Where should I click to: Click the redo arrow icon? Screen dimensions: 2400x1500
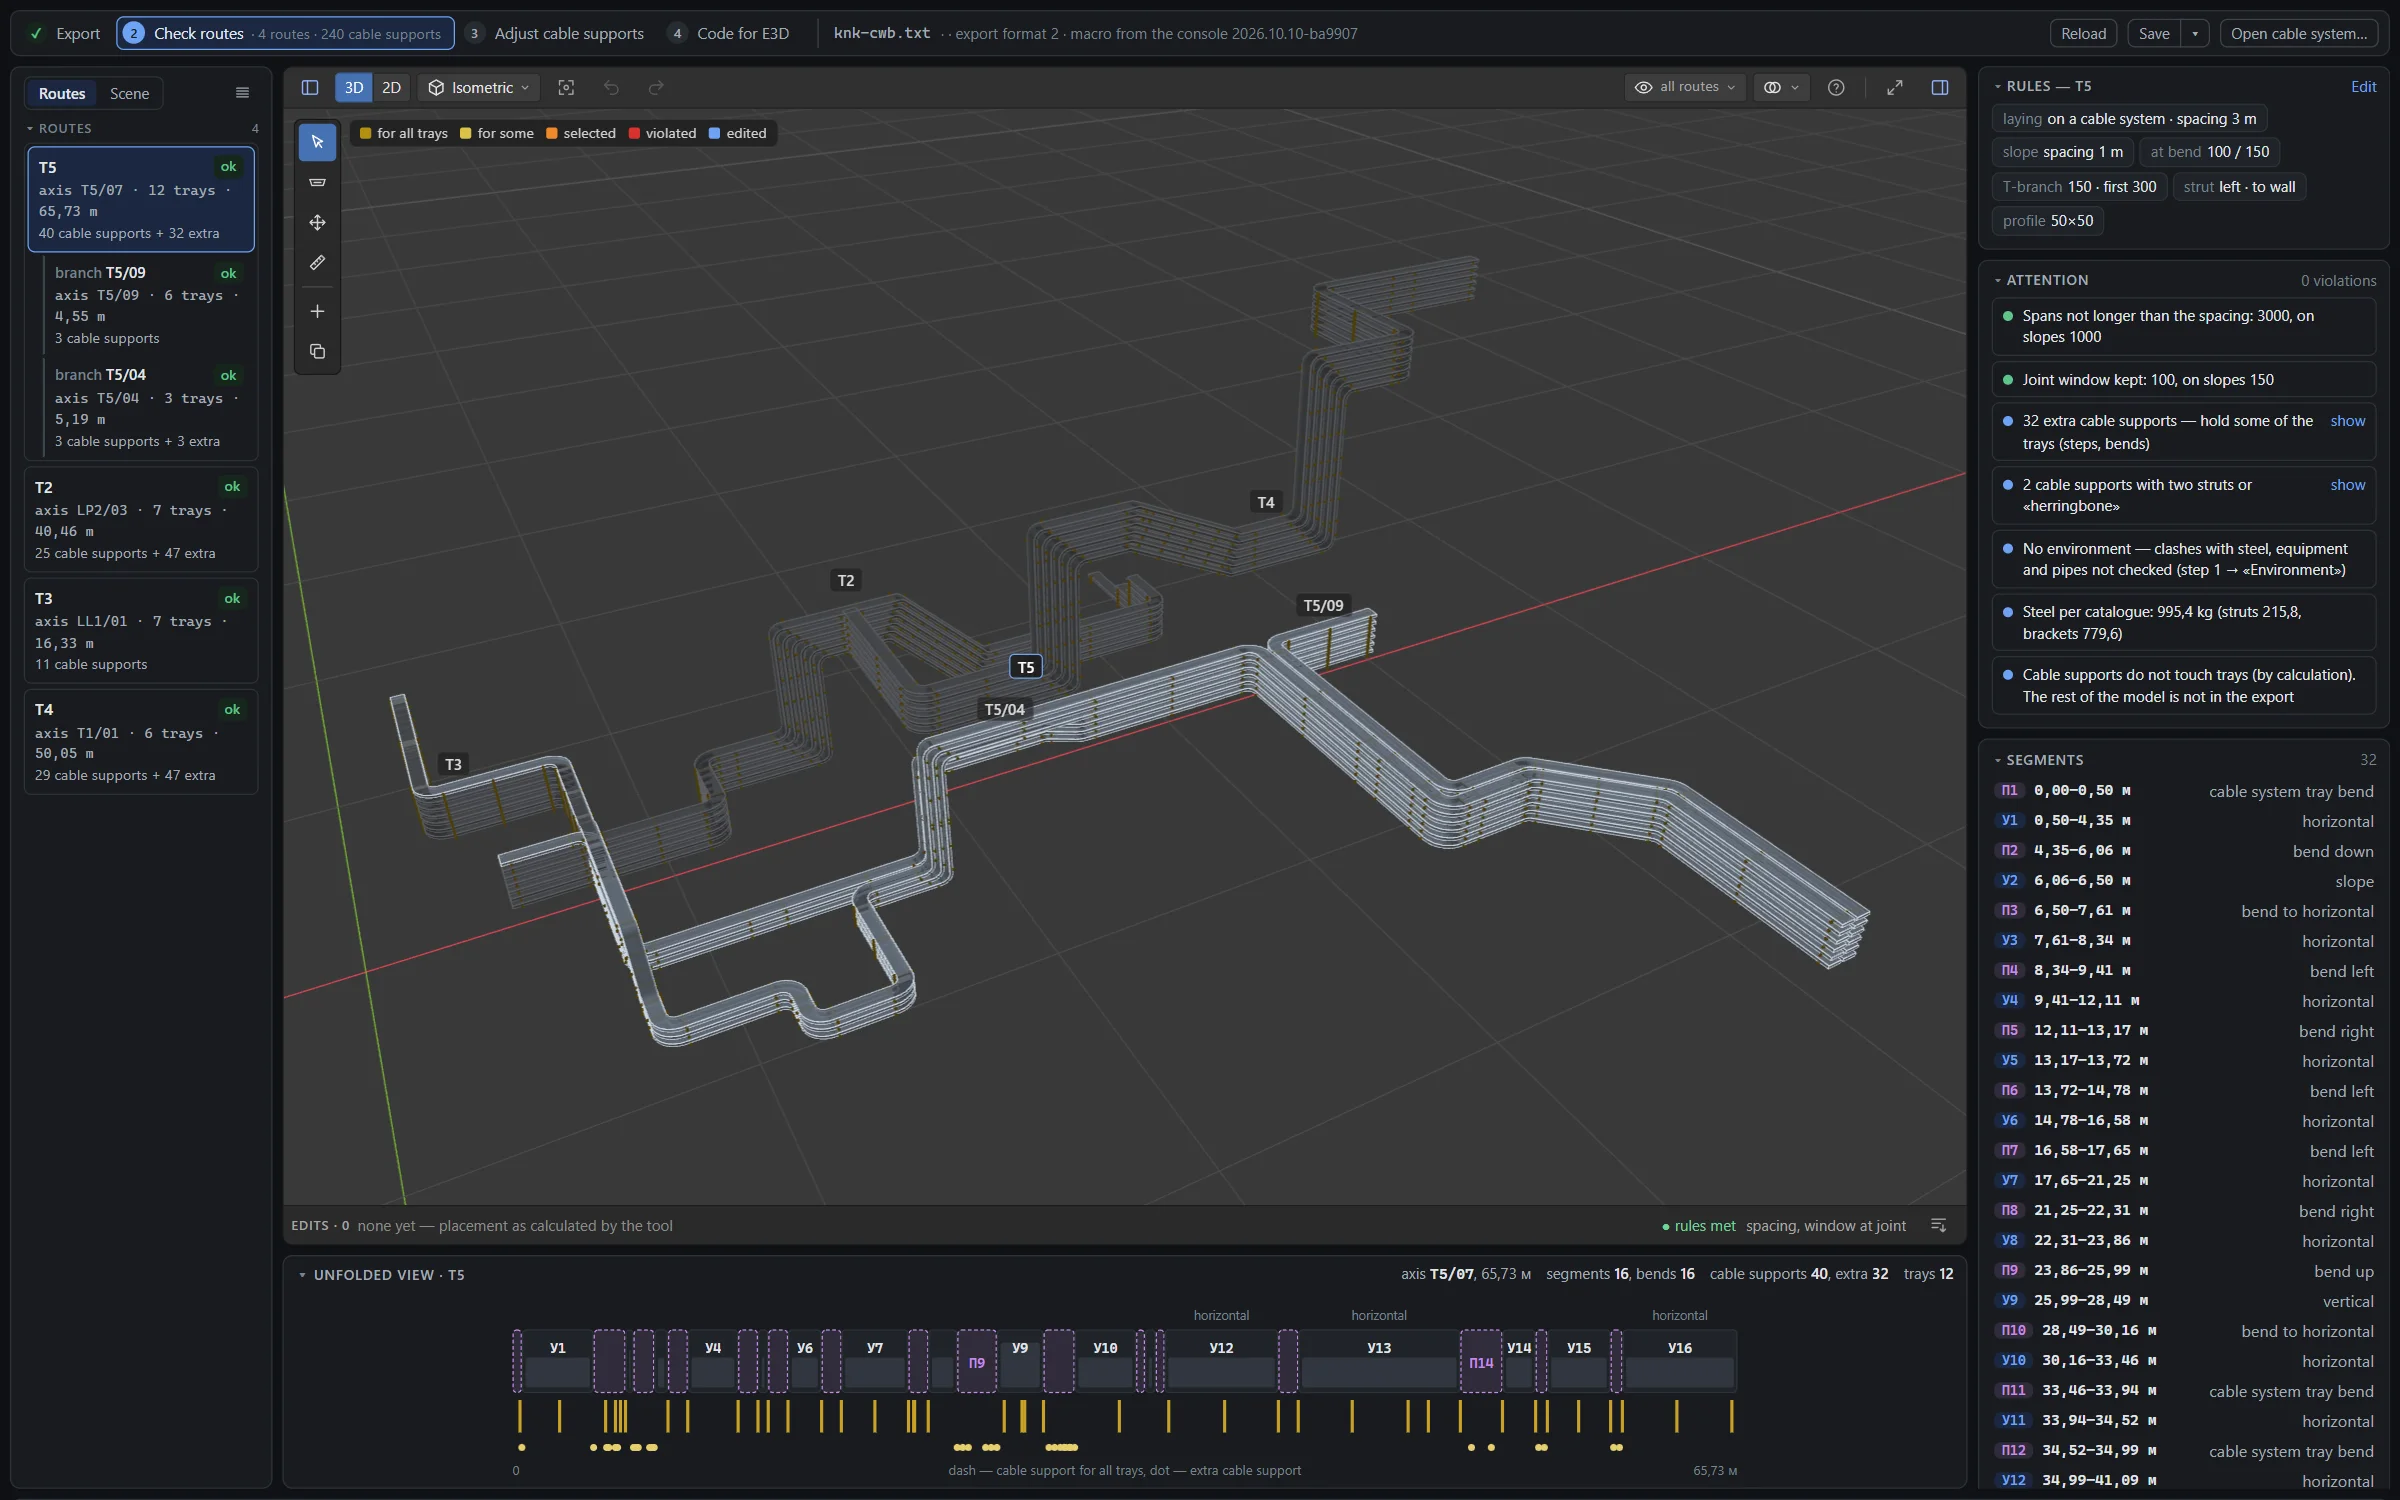pos(656,88)
